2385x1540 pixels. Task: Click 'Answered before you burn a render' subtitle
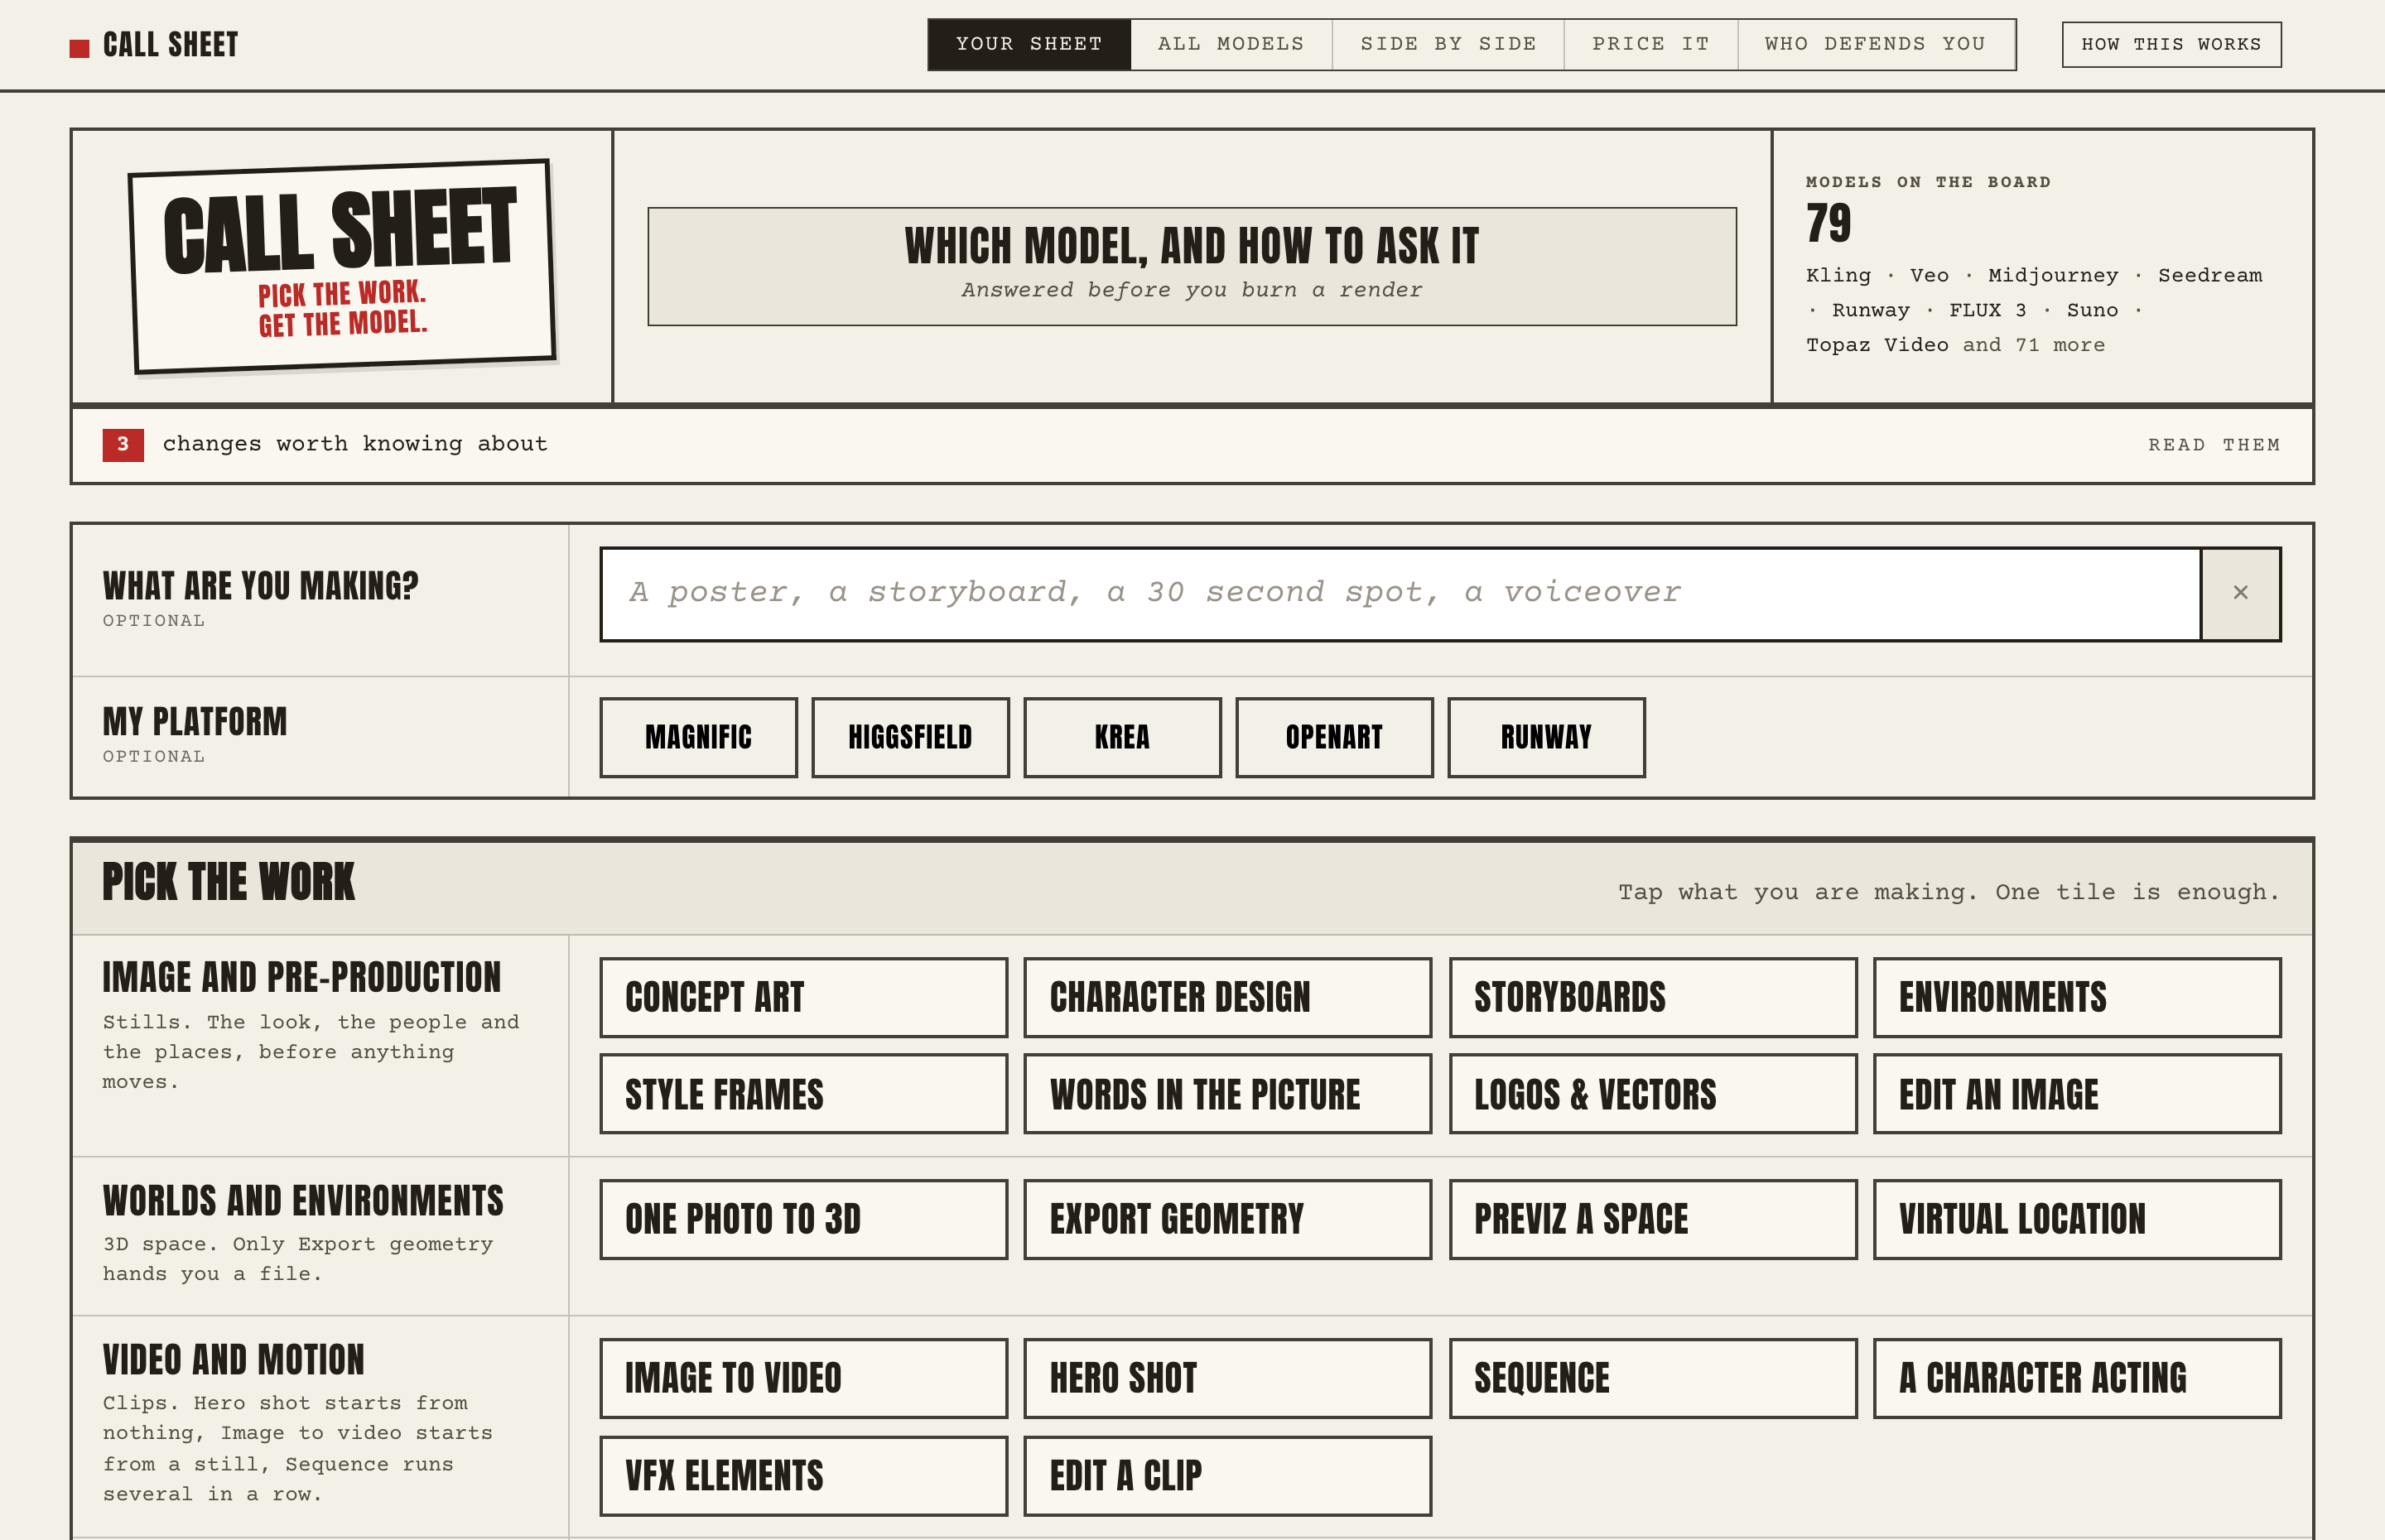pos(1191,290)
